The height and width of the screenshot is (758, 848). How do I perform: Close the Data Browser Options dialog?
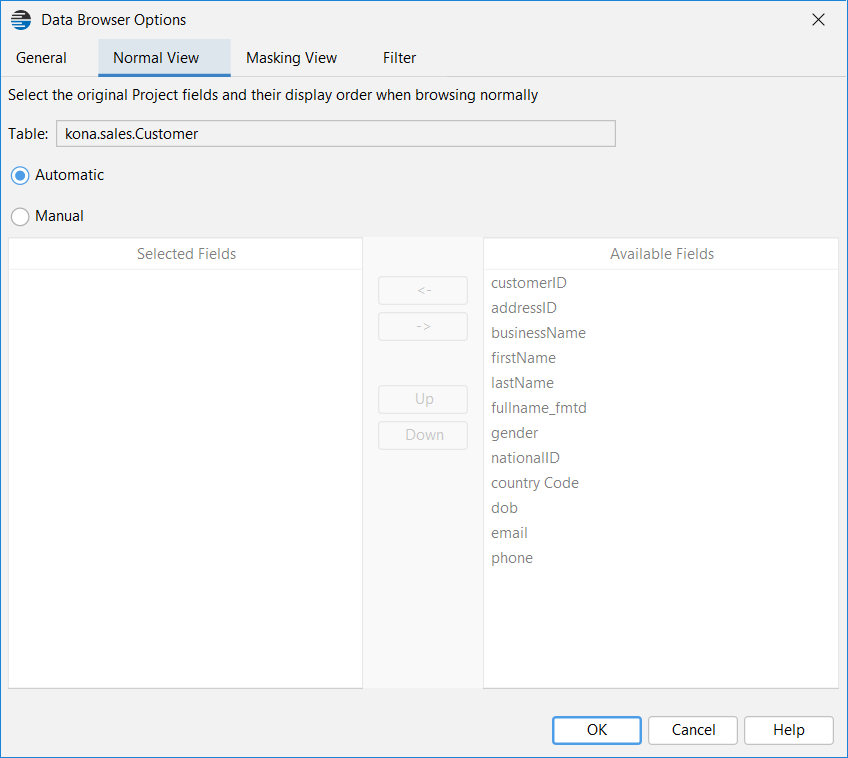coord(818,20)
